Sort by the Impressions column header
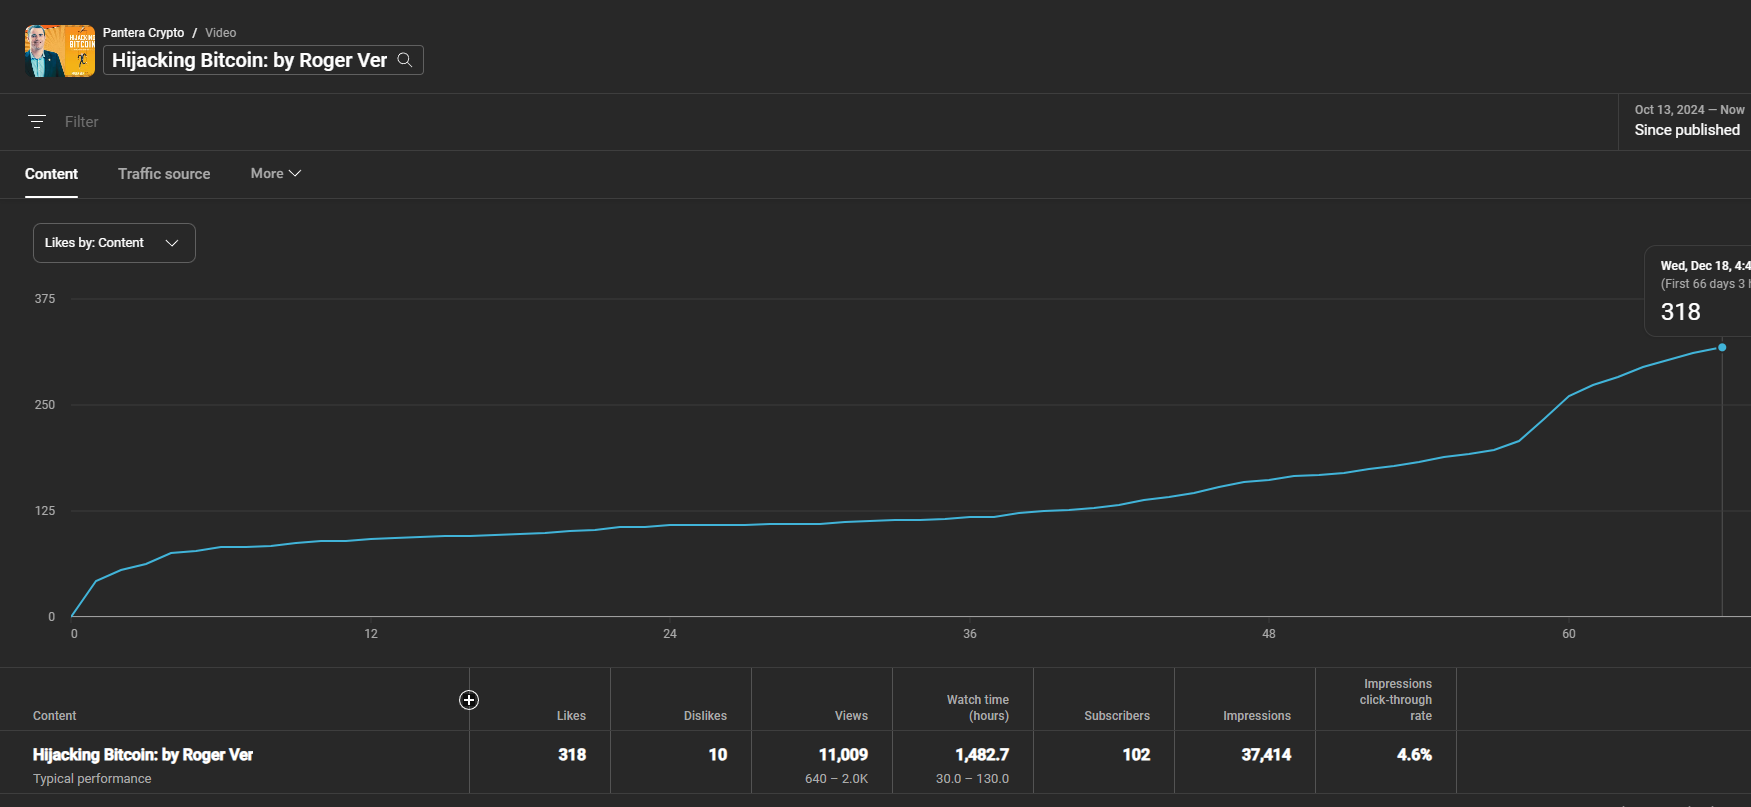This screenshot has width=1751, height=807. [1257, 716]
